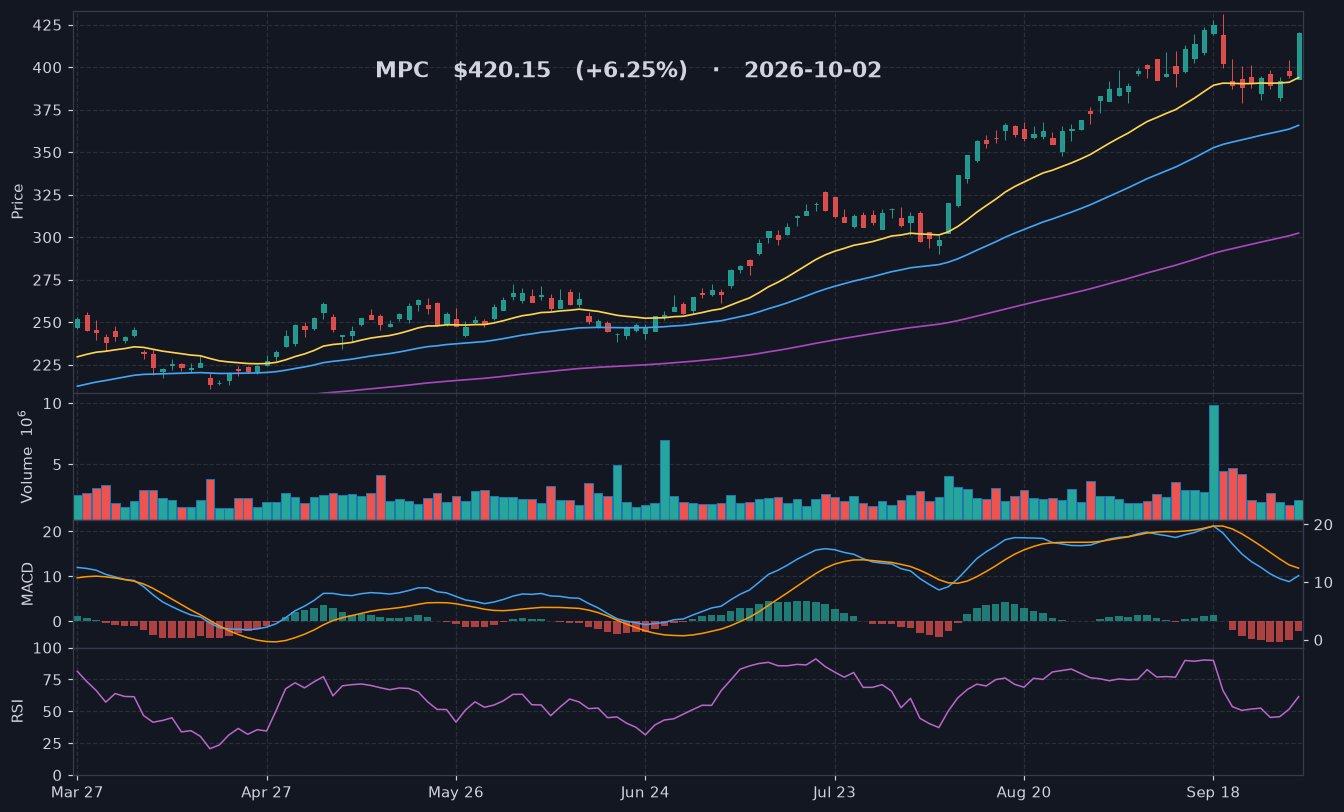Click the 'Apr 27' date label
Image resolution: width=1344 pixels, height=812 pixels.
pos(267,792)
